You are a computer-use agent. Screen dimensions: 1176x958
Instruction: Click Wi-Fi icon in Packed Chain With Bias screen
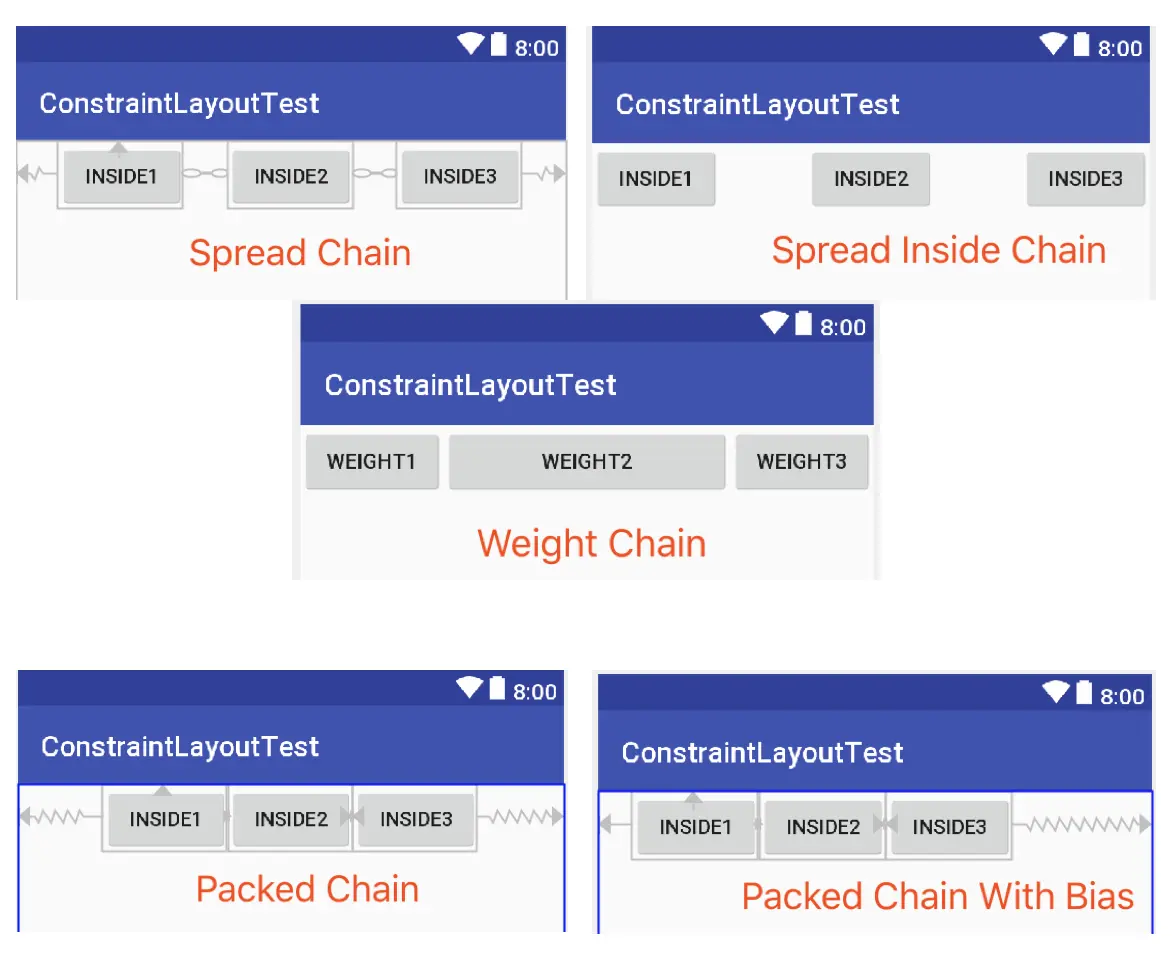(x=1056, y=692)
